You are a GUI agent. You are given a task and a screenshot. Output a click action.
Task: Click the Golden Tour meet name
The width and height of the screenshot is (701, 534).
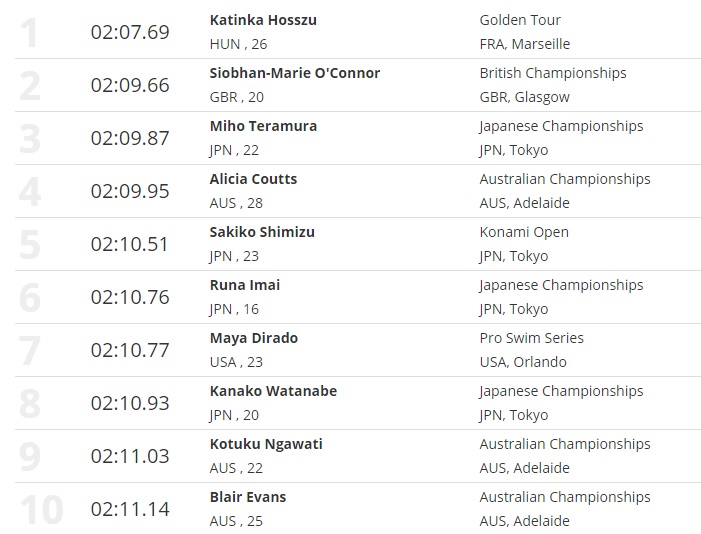520,20
